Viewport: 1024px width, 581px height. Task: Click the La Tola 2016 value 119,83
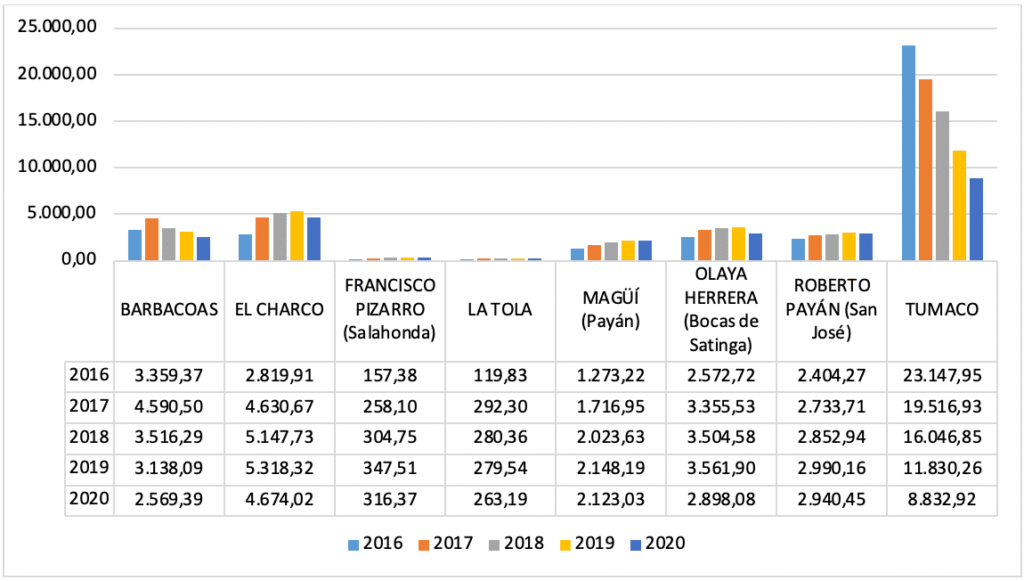click(x=500, y=376)
